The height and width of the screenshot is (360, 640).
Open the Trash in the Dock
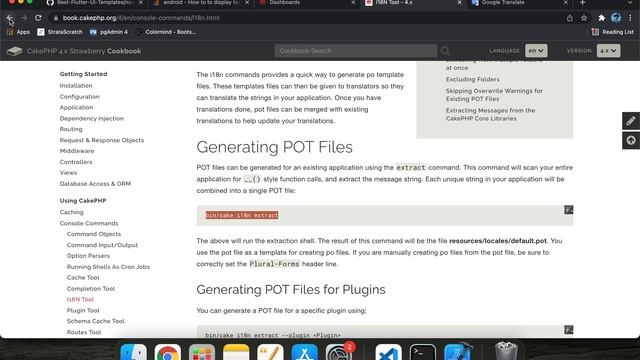click(506, 352)
